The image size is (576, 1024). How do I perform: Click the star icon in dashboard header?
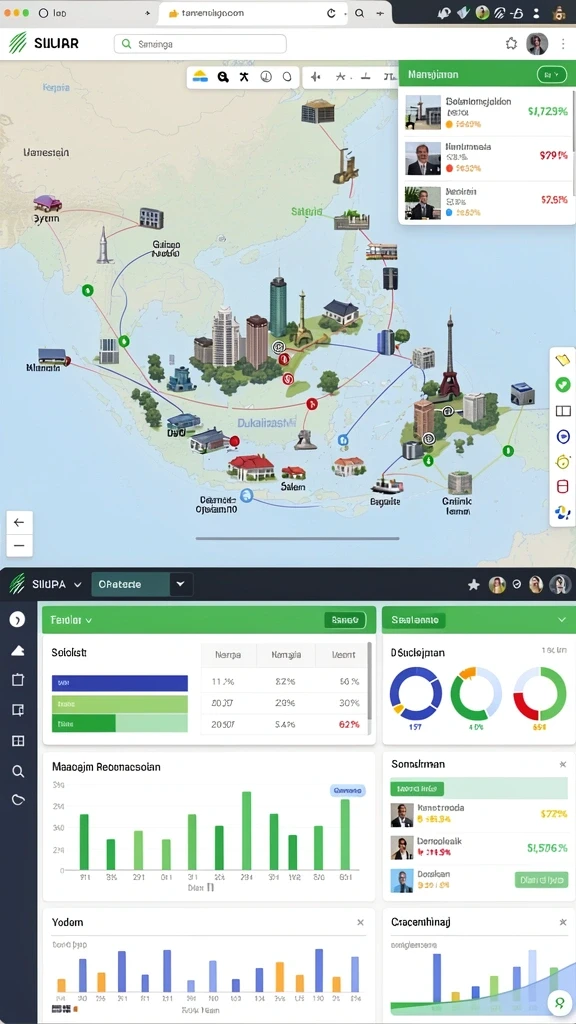[x=473, y=585]
